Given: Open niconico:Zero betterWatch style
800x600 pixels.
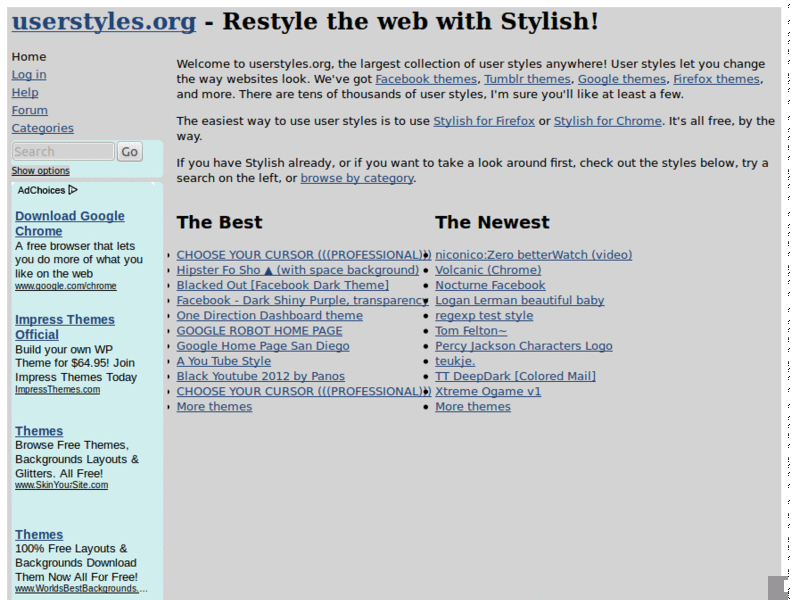Looking at the screenshot, I should click(534, 255).
